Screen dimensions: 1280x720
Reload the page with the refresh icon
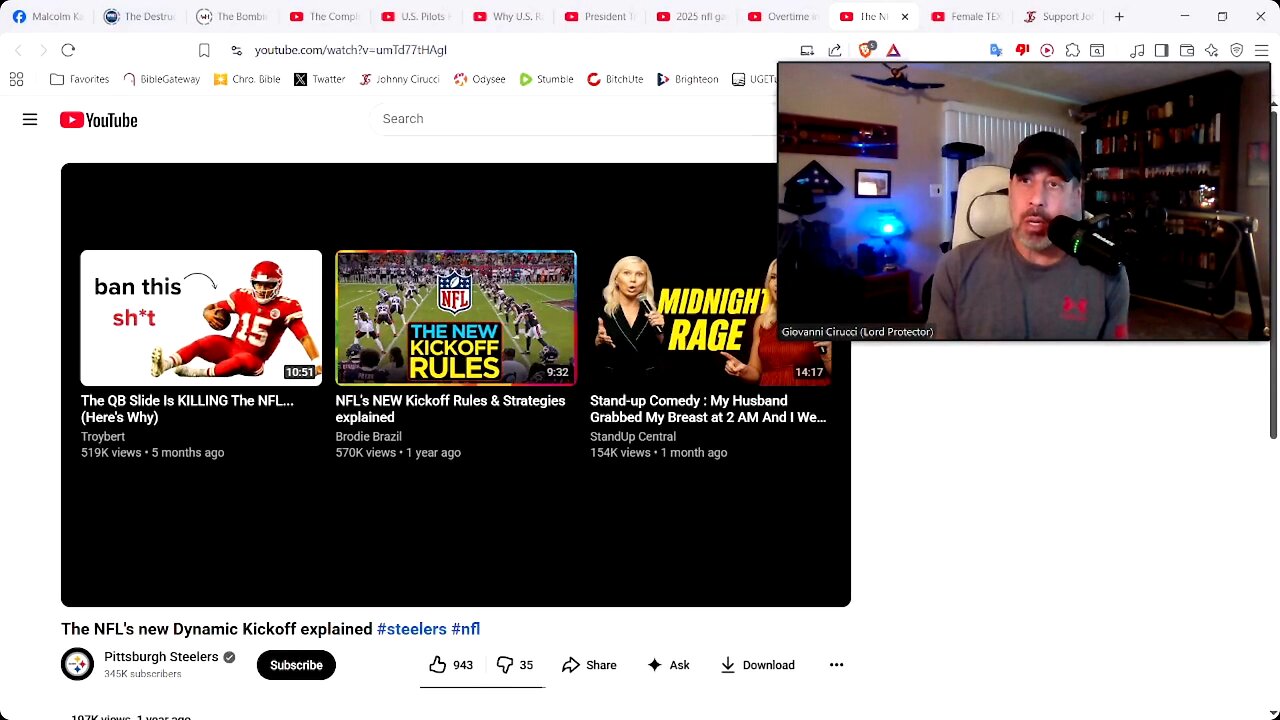tap(68, 50)
